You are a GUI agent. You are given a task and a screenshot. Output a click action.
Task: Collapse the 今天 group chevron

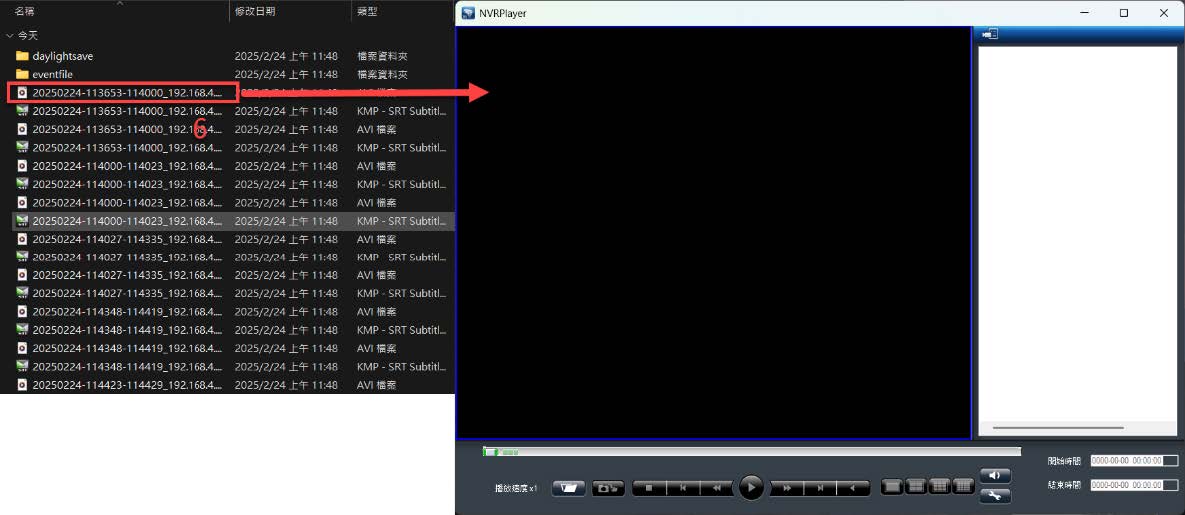click(9, 35)
